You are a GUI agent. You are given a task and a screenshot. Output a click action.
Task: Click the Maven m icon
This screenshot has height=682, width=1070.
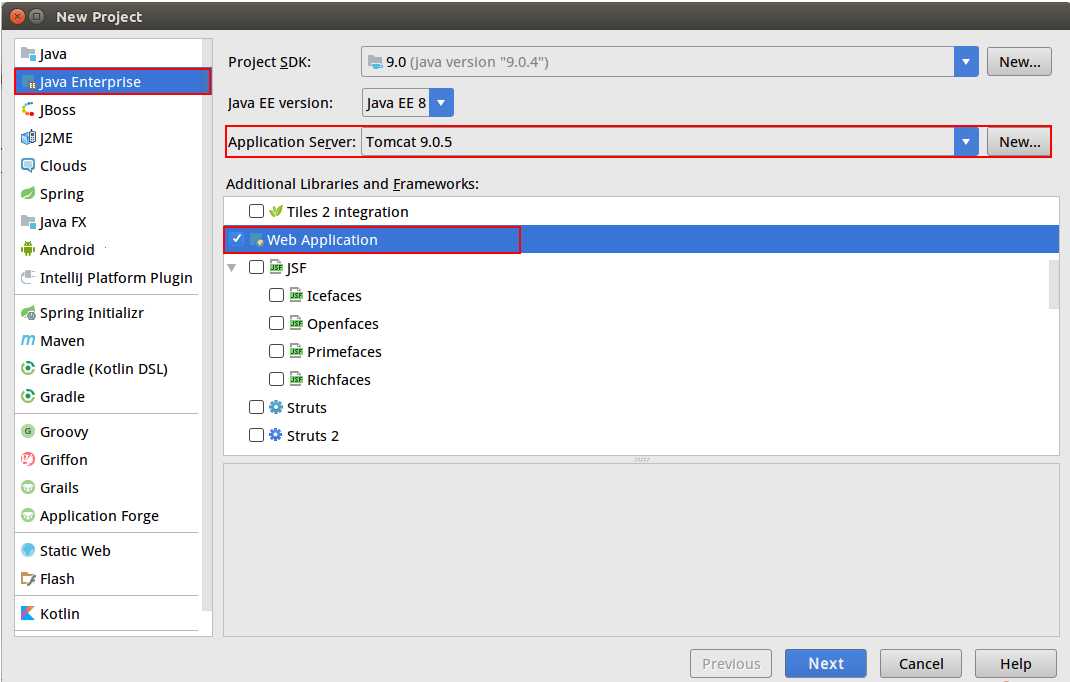coord(28,340)
